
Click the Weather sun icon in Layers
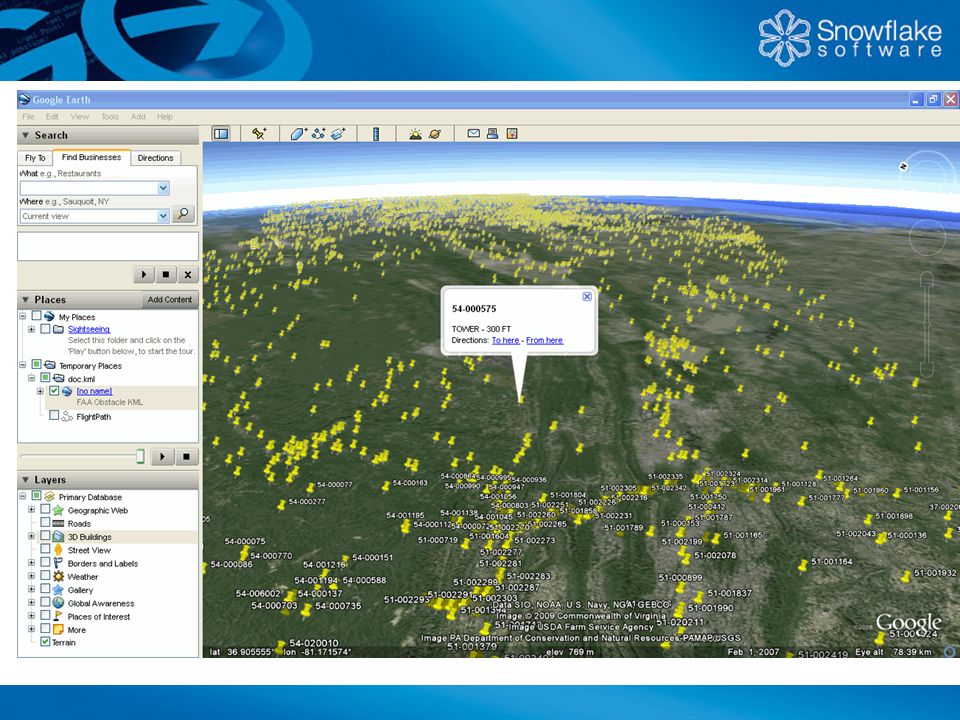[58, 576]
